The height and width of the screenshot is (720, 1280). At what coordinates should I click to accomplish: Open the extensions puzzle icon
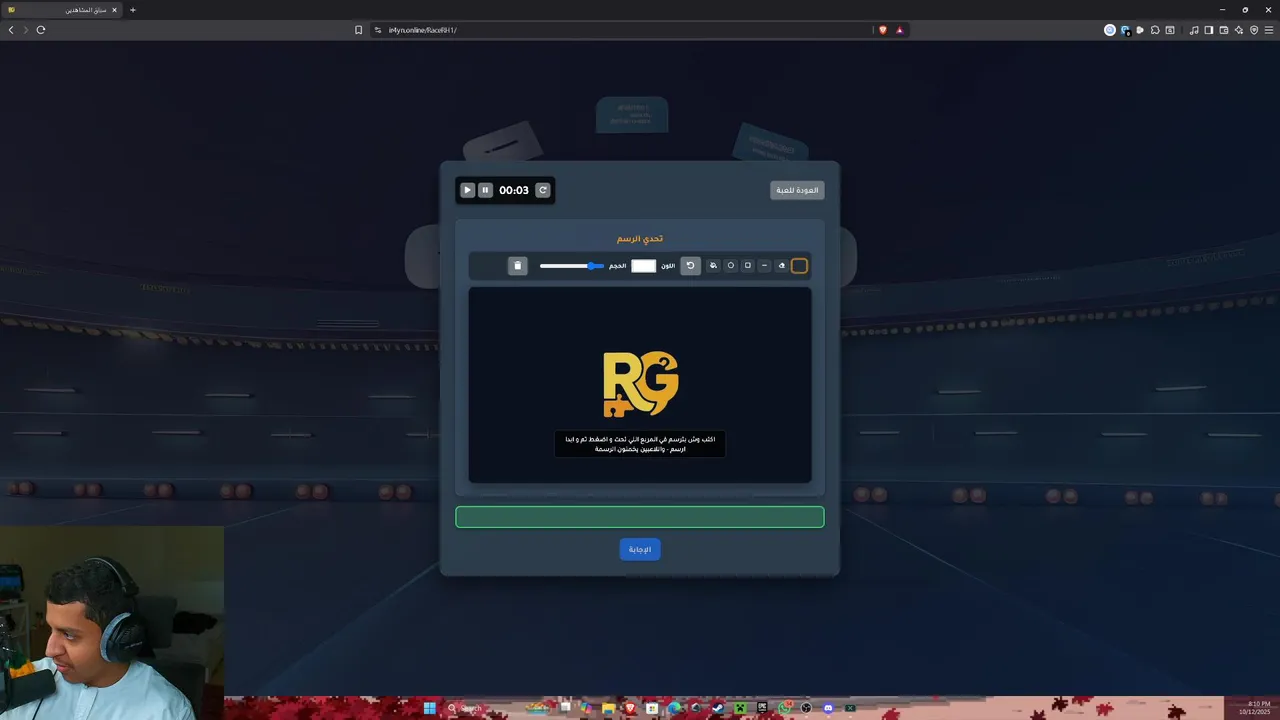1155,30
